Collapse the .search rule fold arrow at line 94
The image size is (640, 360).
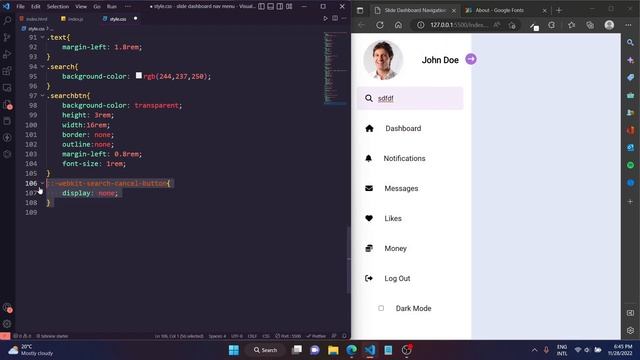[42, 67]
